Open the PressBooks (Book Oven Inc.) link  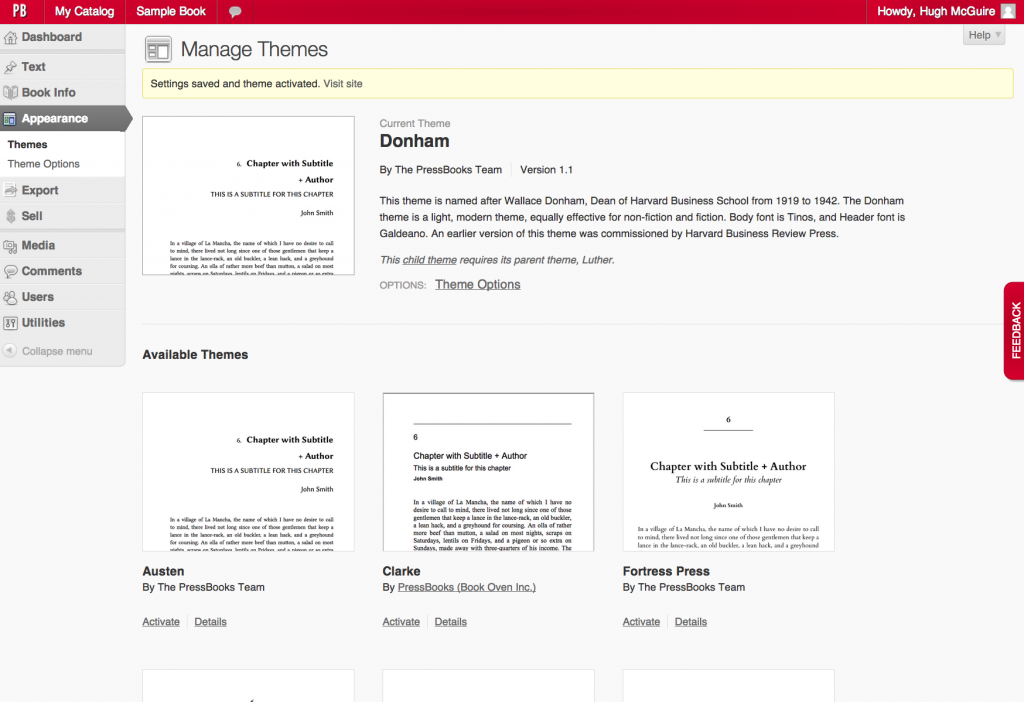pos(467,587)
